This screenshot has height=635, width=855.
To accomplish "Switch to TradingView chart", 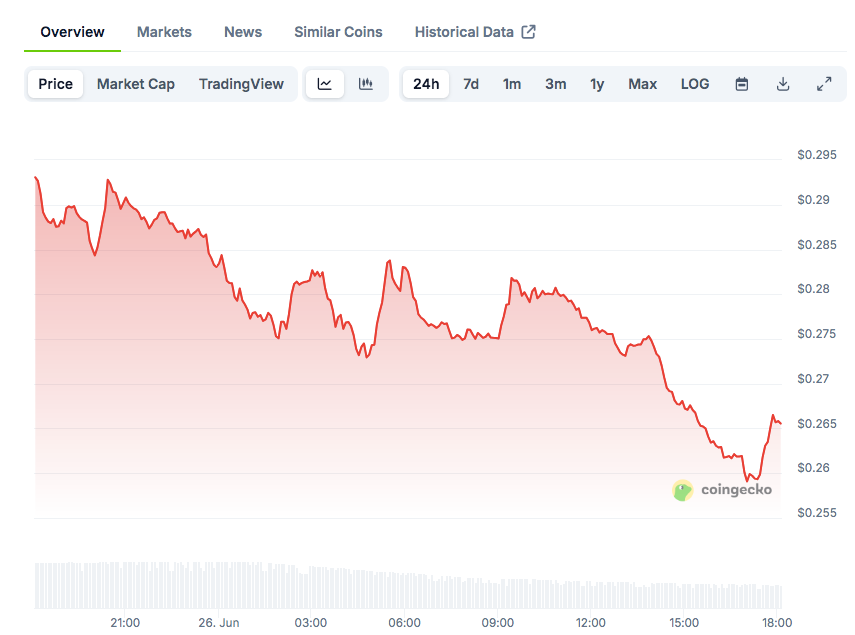I will [241, 84].
